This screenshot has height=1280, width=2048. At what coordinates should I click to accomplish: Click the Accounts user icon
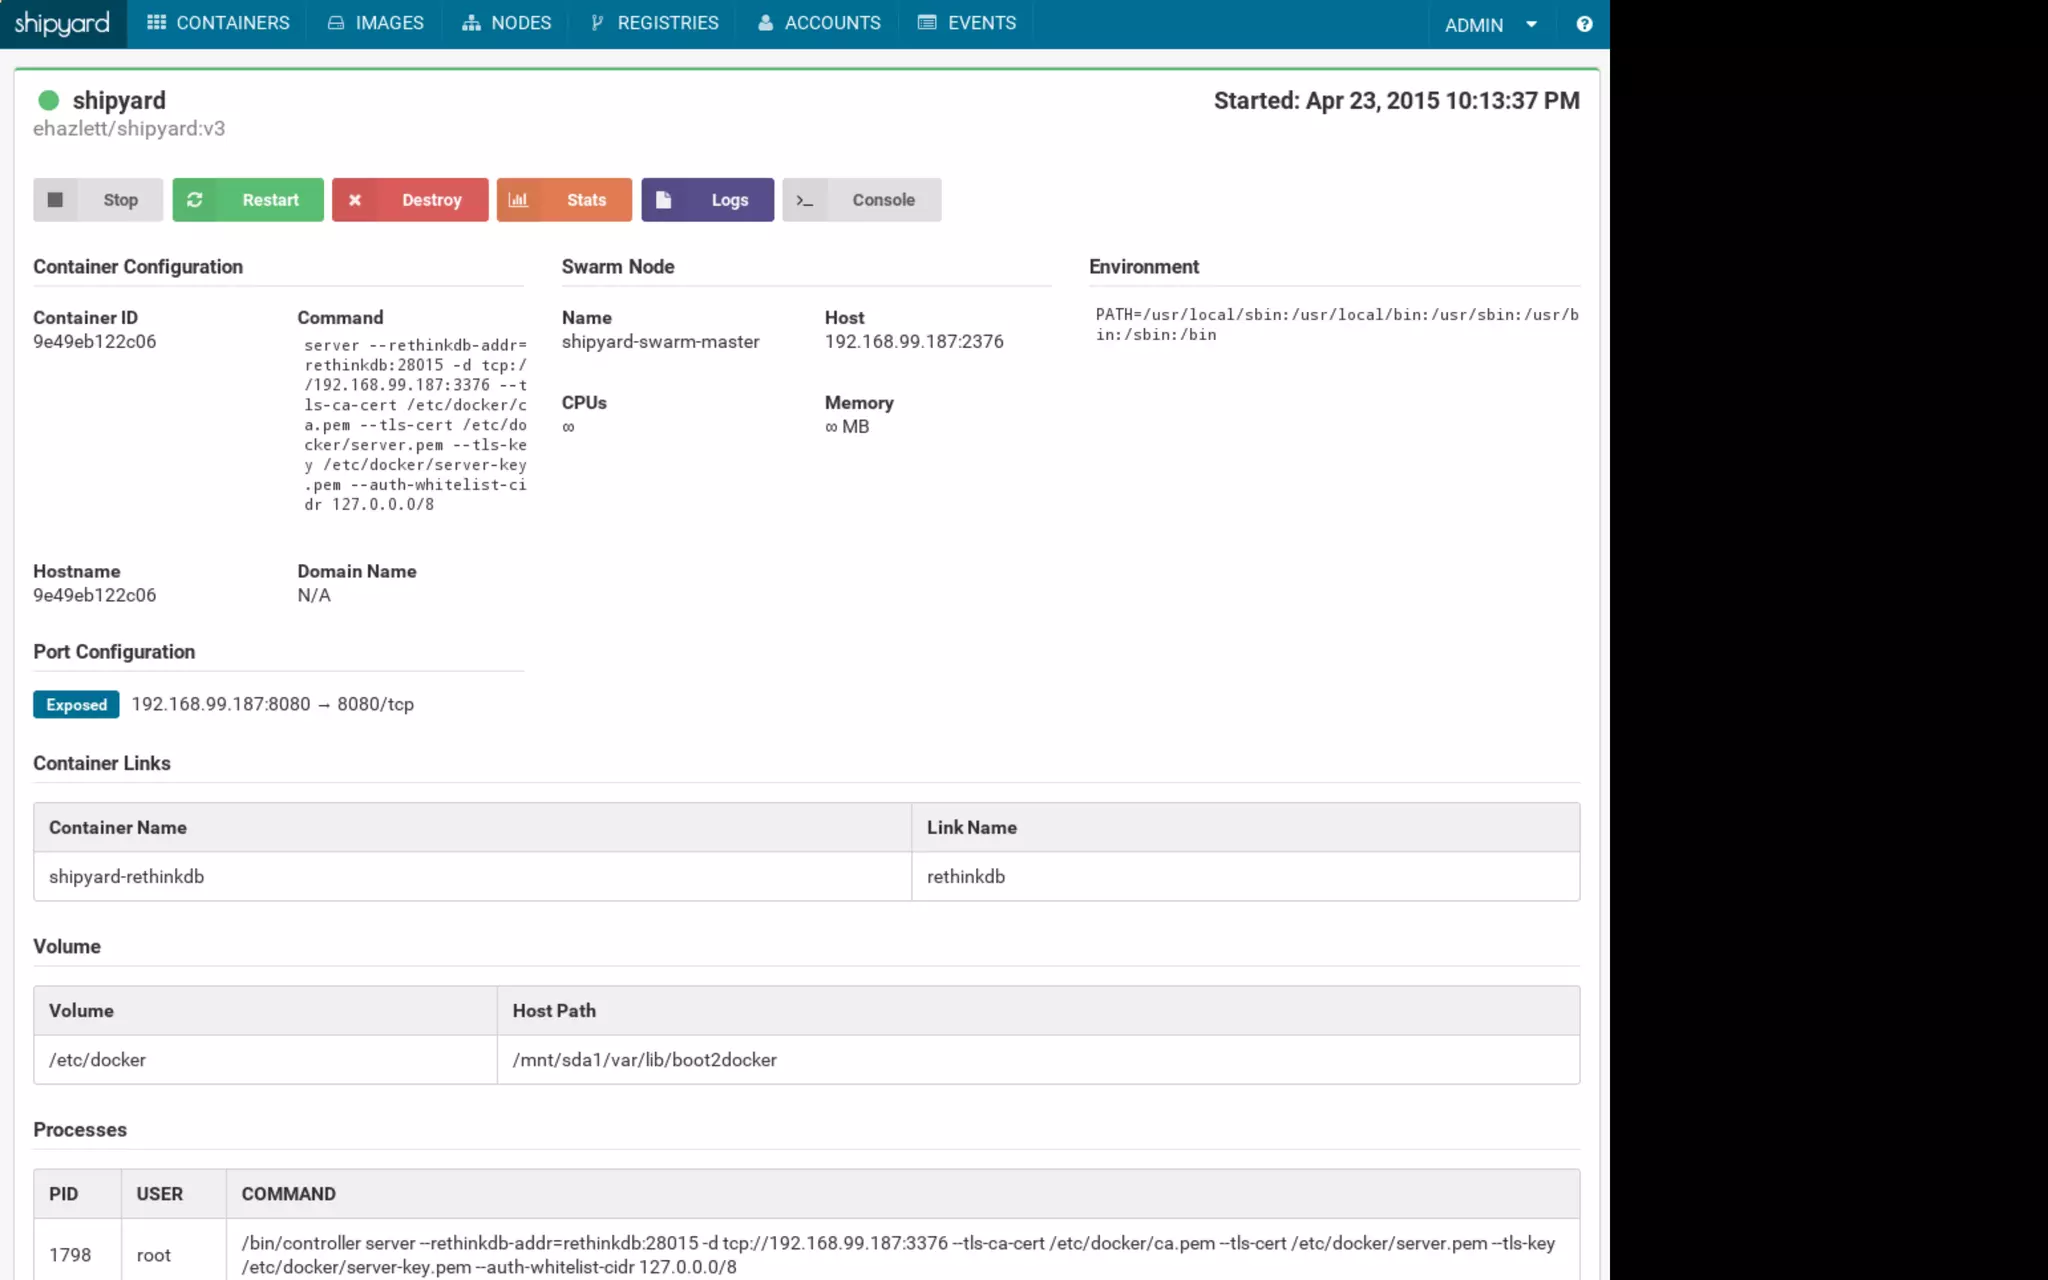(765, 22)
